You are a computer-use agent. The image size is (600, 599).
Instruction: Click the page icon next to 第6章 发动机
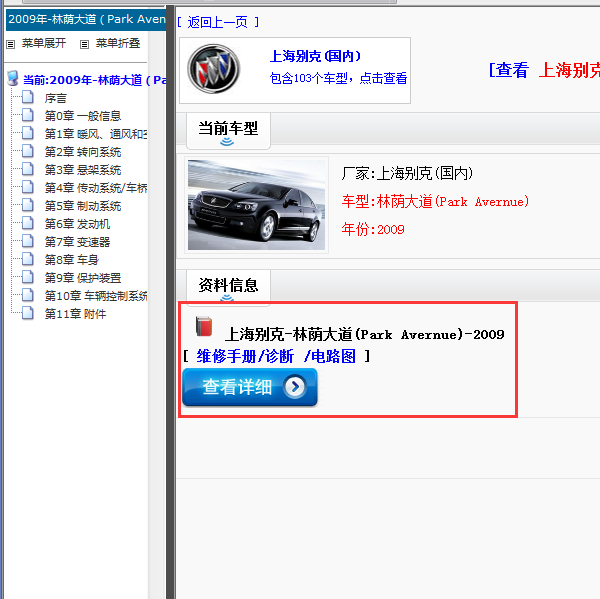tap(28, 223)
